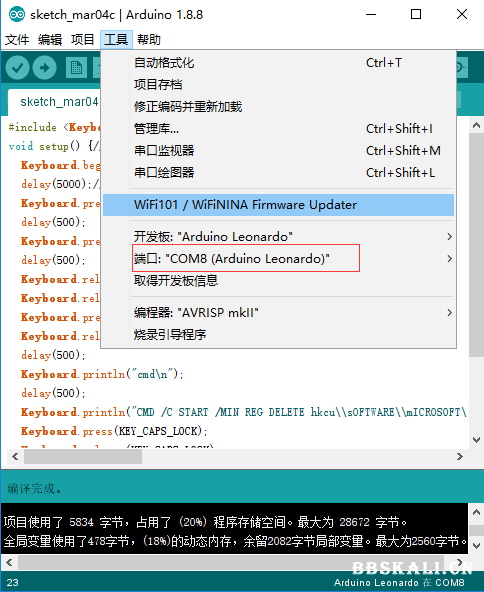Expand 开发板 "Arduino Leonardo" submenu
Screen dimensions: 484x592
pos(278,237)
